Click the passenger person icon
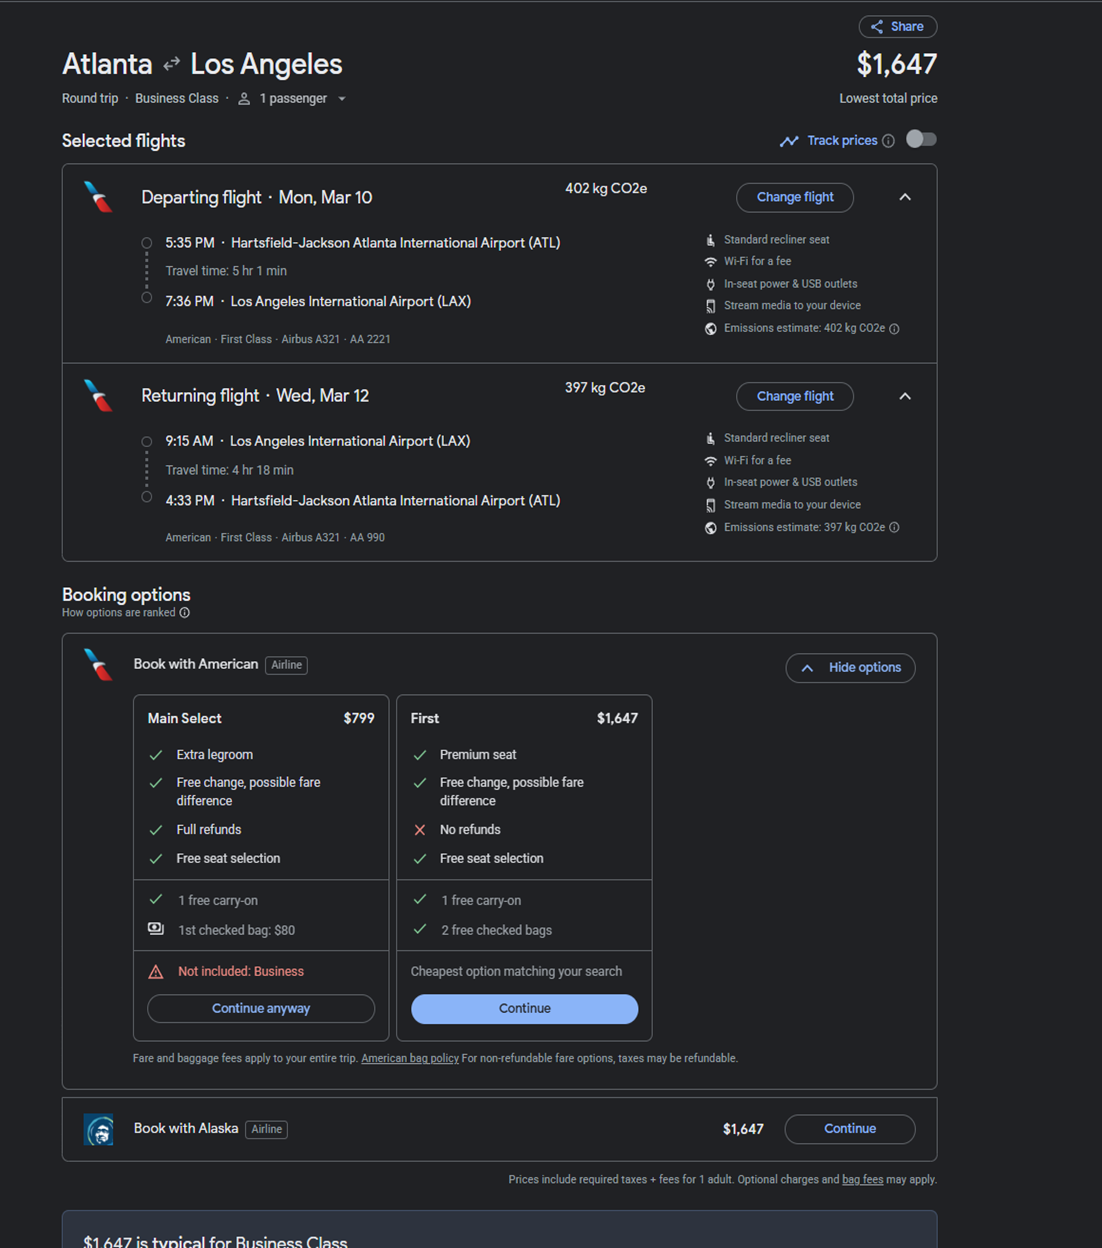The height and width of the screenshot is (1248, 1102). [x=244, y=99]
